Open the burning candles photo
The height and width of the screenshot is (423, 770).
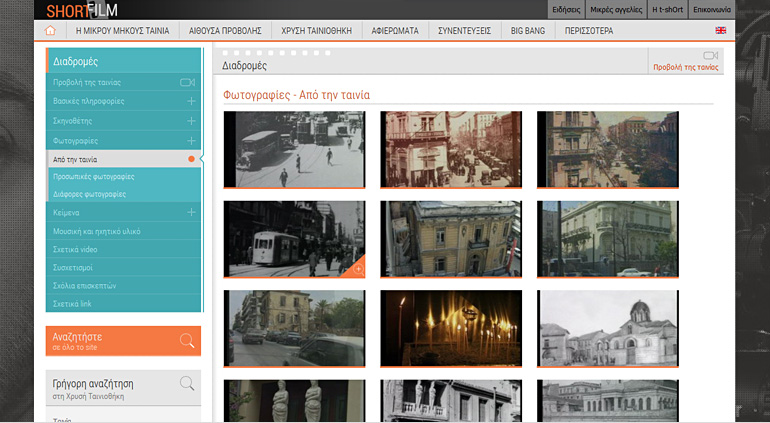coord(451,328)
